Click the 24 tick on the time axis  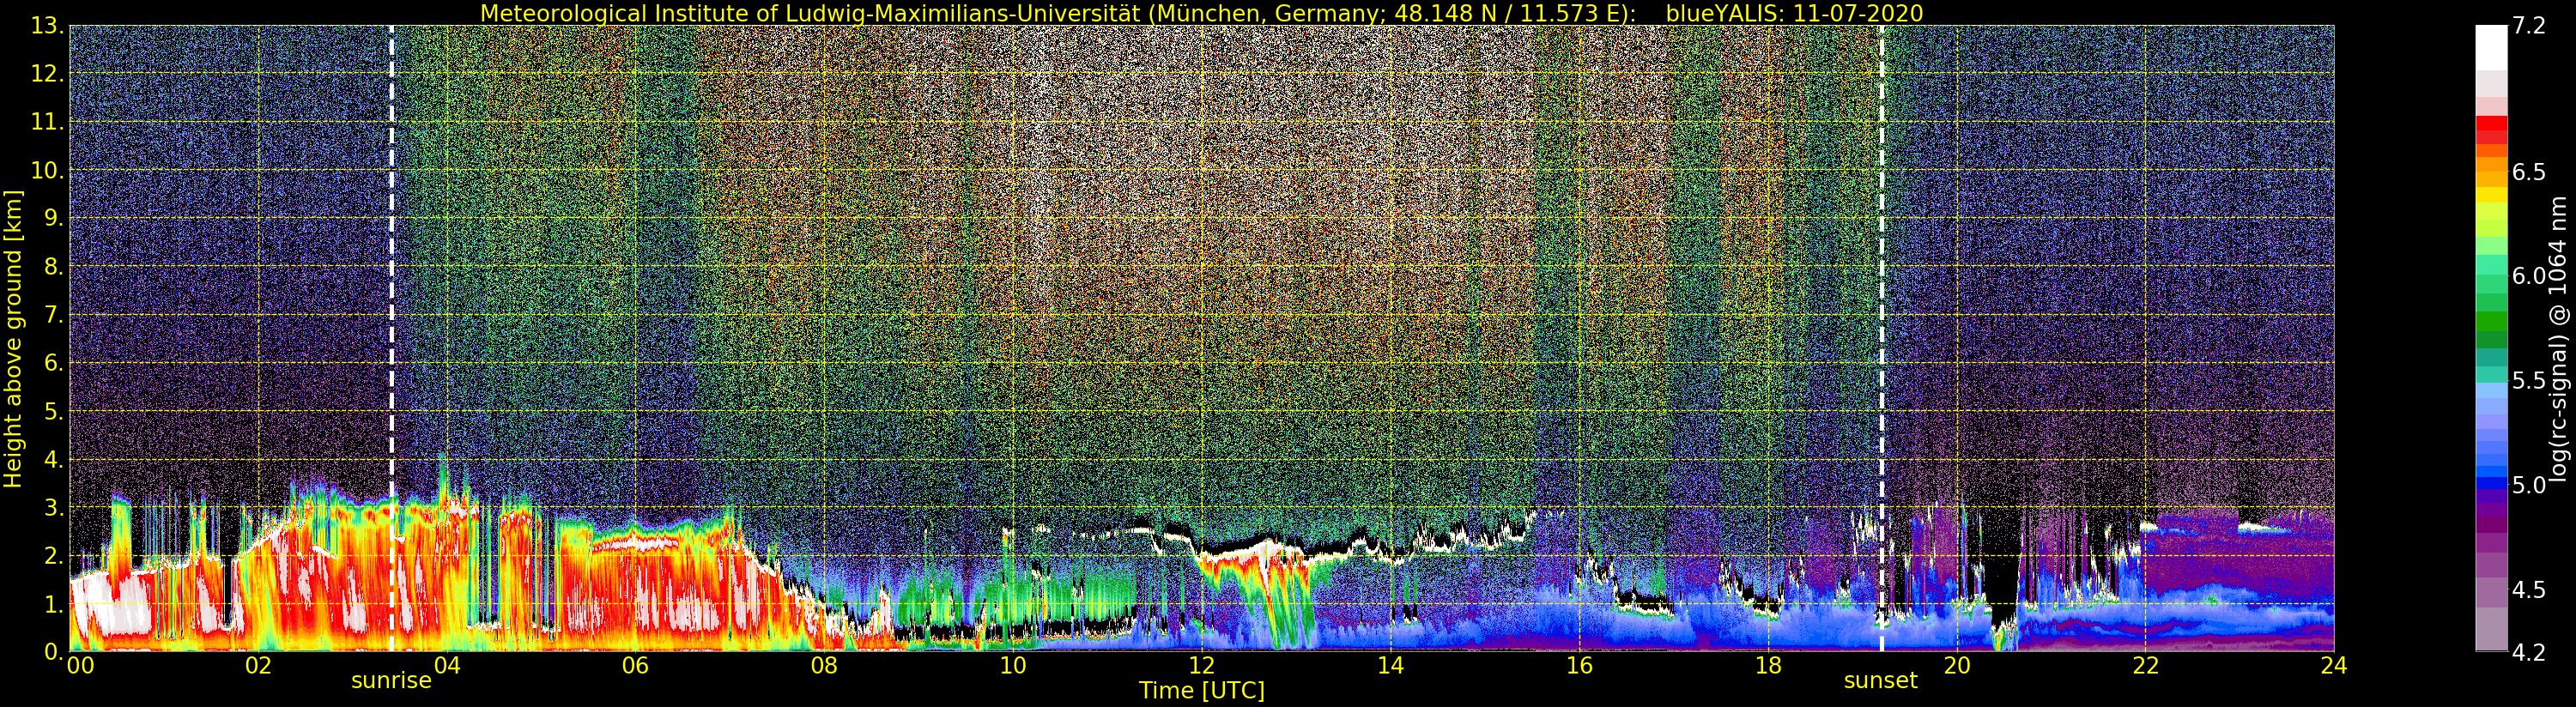(2333, 666)
